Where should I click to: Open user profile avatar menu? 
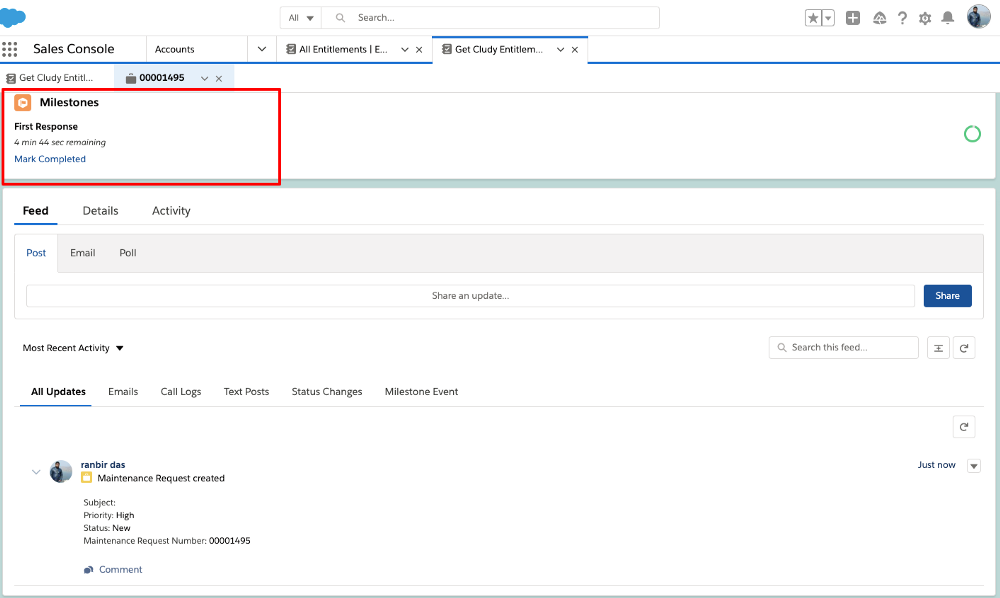pos(978,17)
